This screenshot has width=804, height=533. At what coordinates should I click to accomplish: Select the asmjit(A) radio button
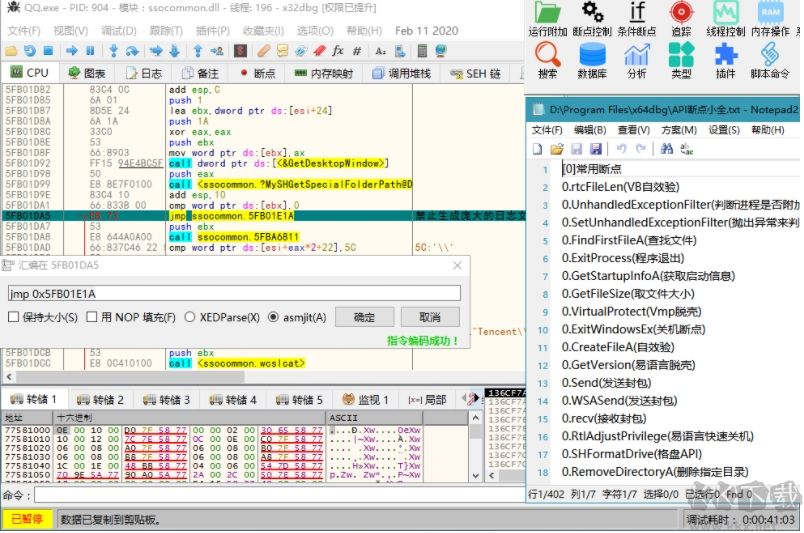(x=273, y=317)
